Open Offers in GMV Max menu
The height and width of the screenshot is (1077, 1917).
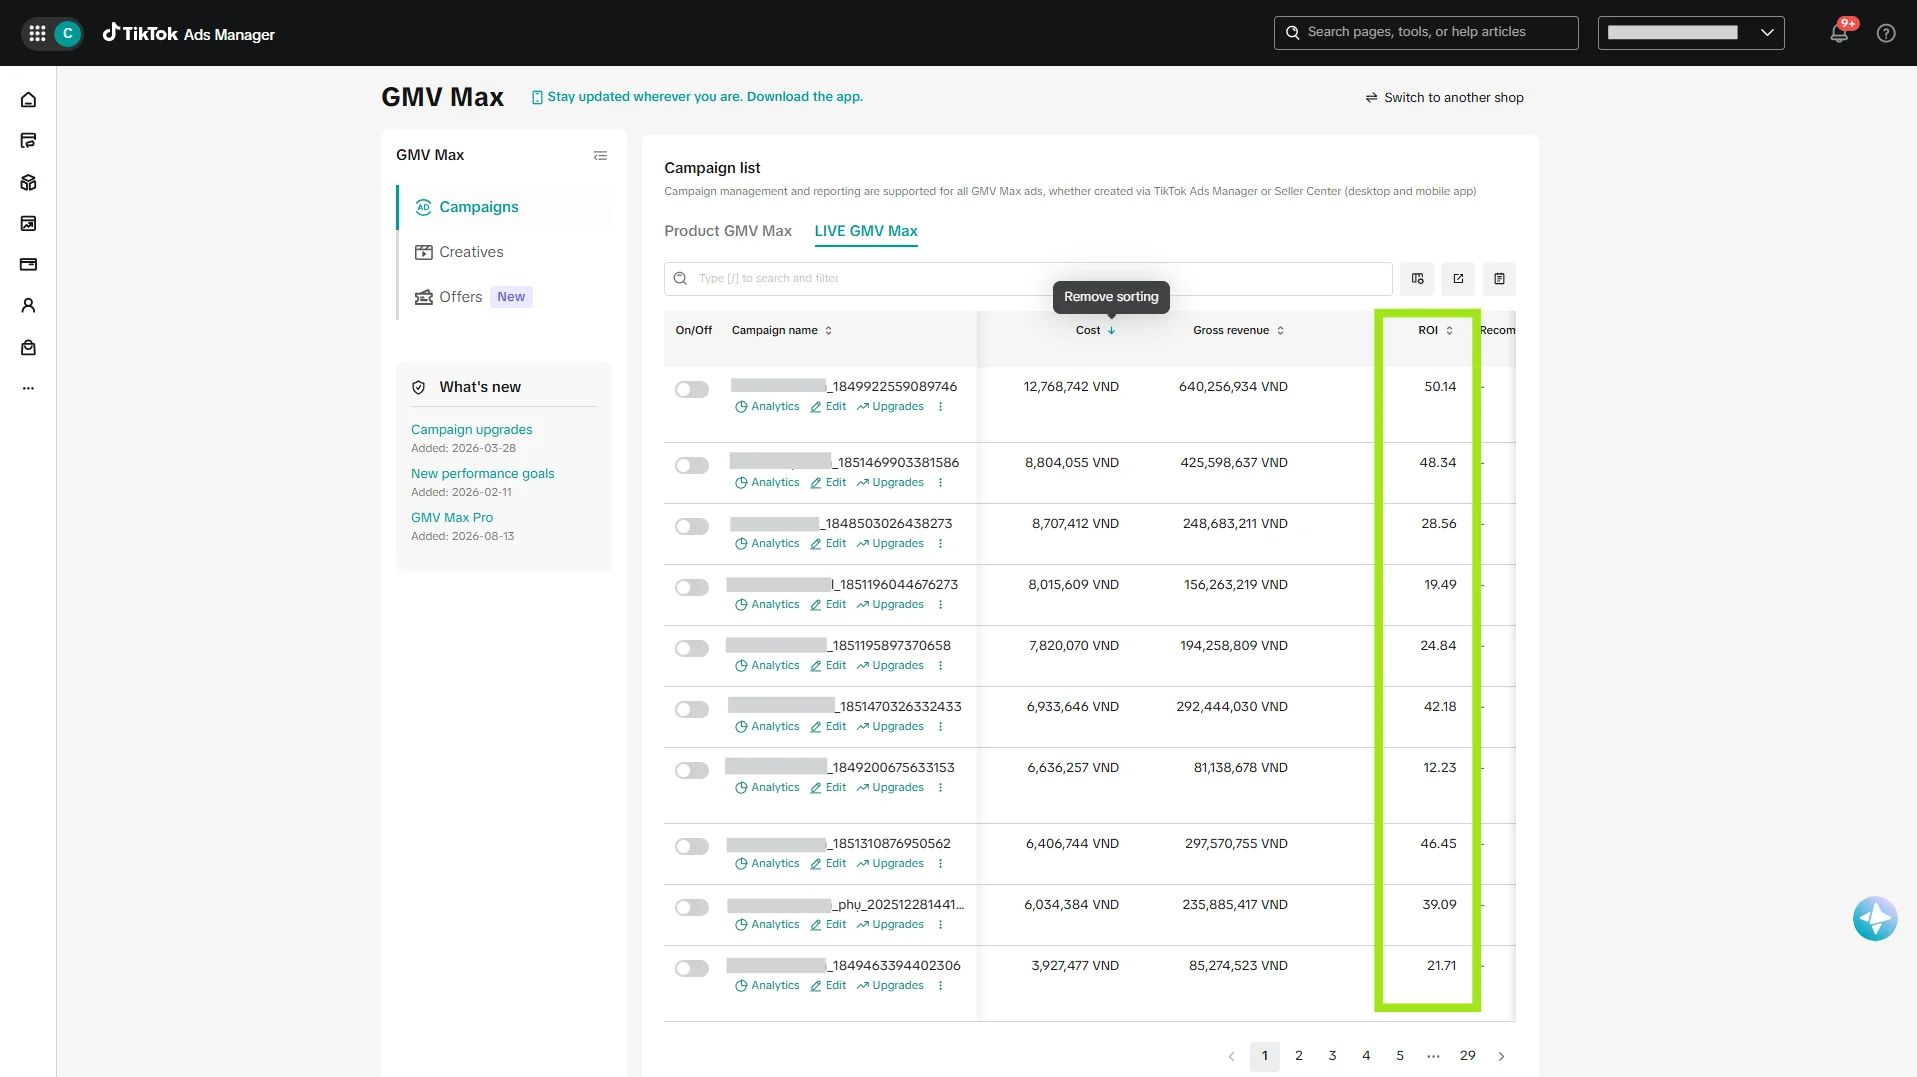tap(460, 297)
